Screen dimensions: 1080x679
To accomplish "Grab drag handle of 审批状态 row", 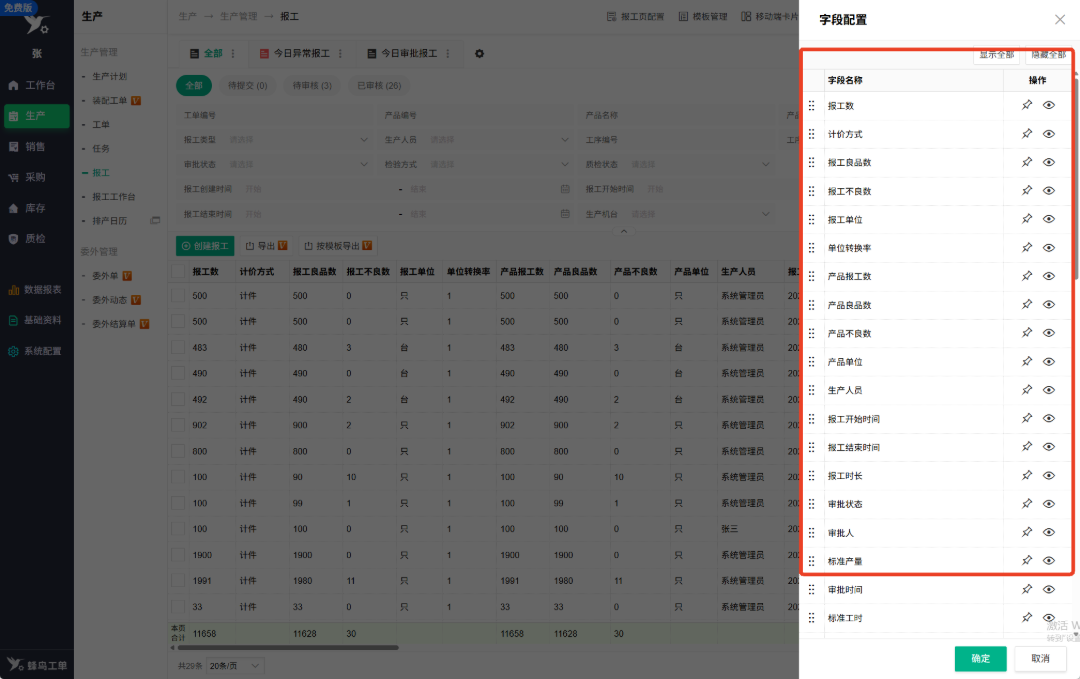I will tap(811, 504).
